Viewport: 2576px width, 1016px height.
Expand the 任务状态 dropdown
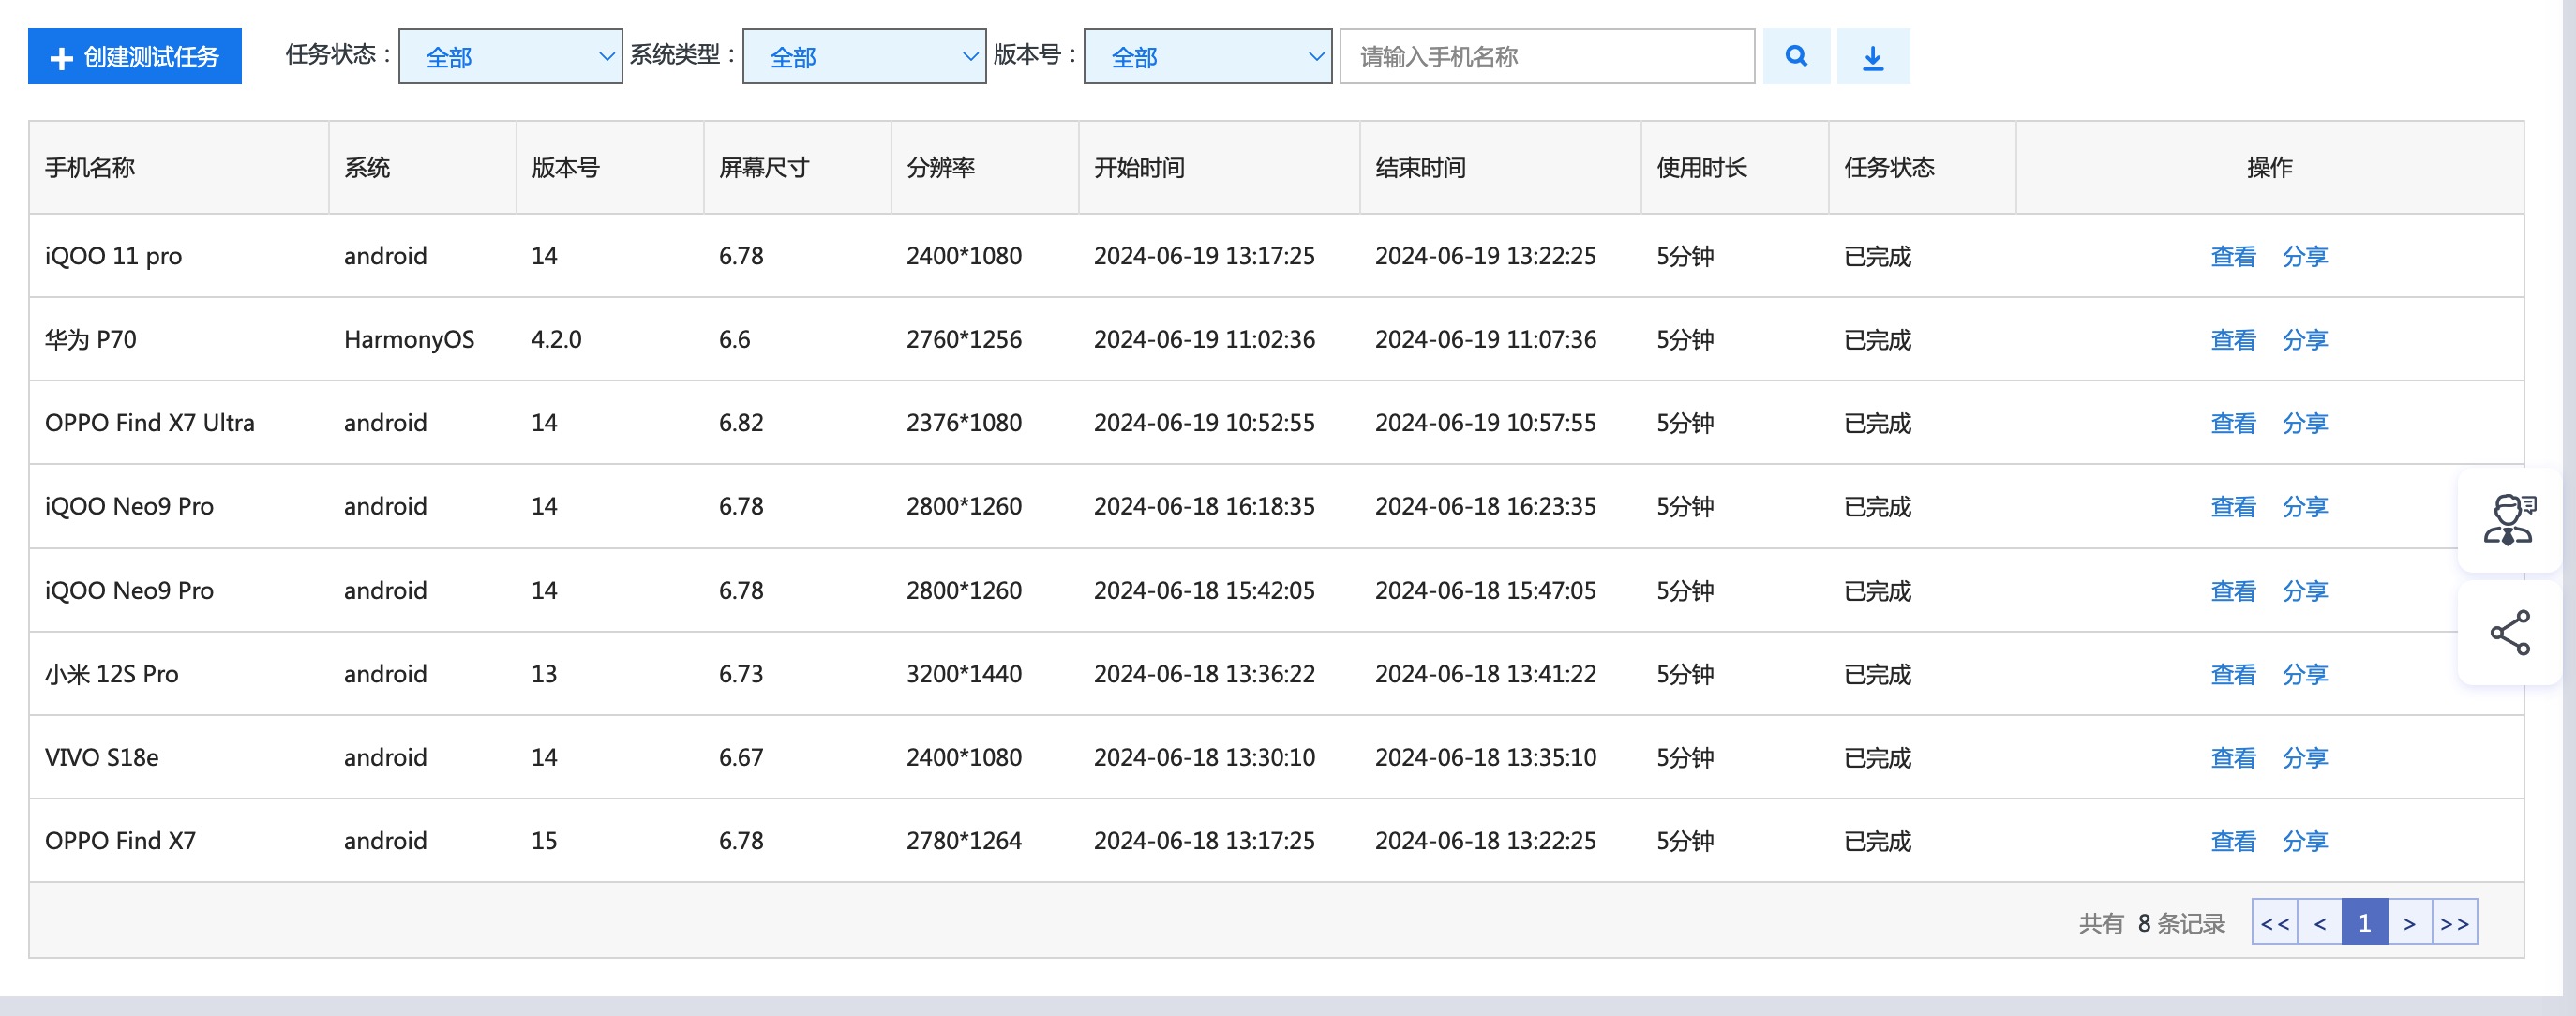pyautogui.click(x=510, y=56)
